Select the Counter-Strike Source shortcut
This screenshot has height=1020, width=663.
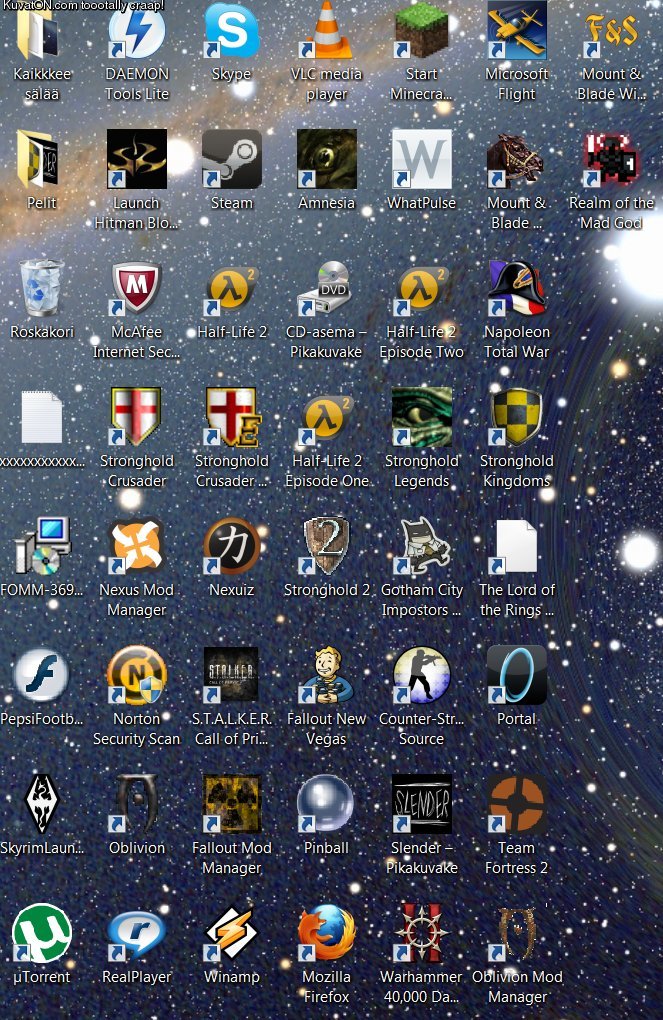(x=421, y=676)
